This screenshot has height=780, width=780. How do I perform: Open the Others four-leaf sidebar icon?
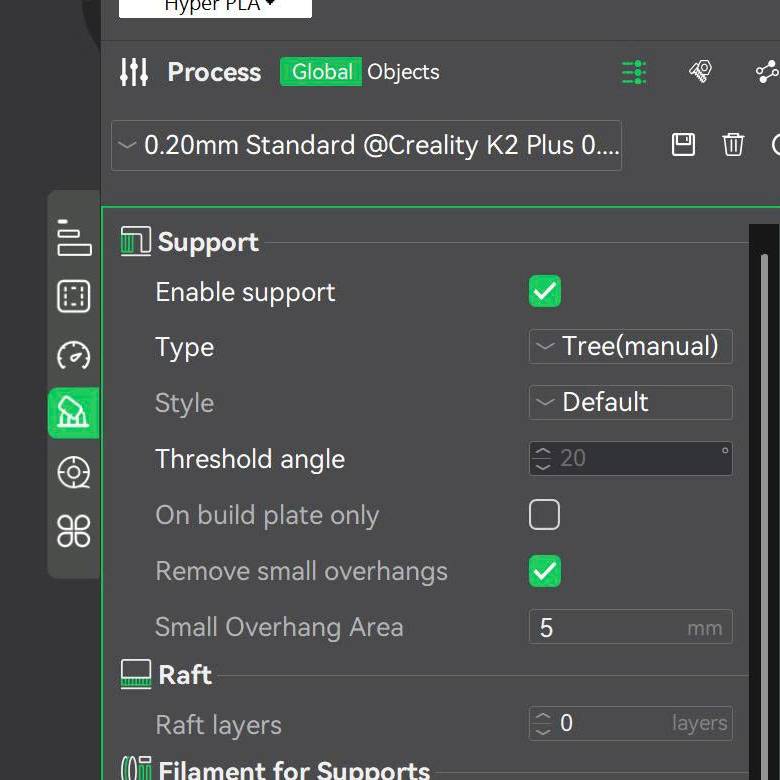(x=74, y=530)
